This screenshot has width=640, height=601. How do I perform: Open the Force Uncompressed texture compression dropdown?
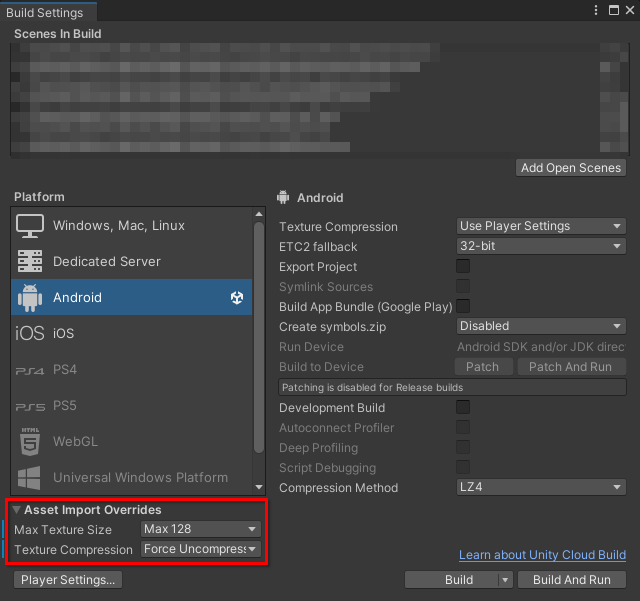click(201, 549)
